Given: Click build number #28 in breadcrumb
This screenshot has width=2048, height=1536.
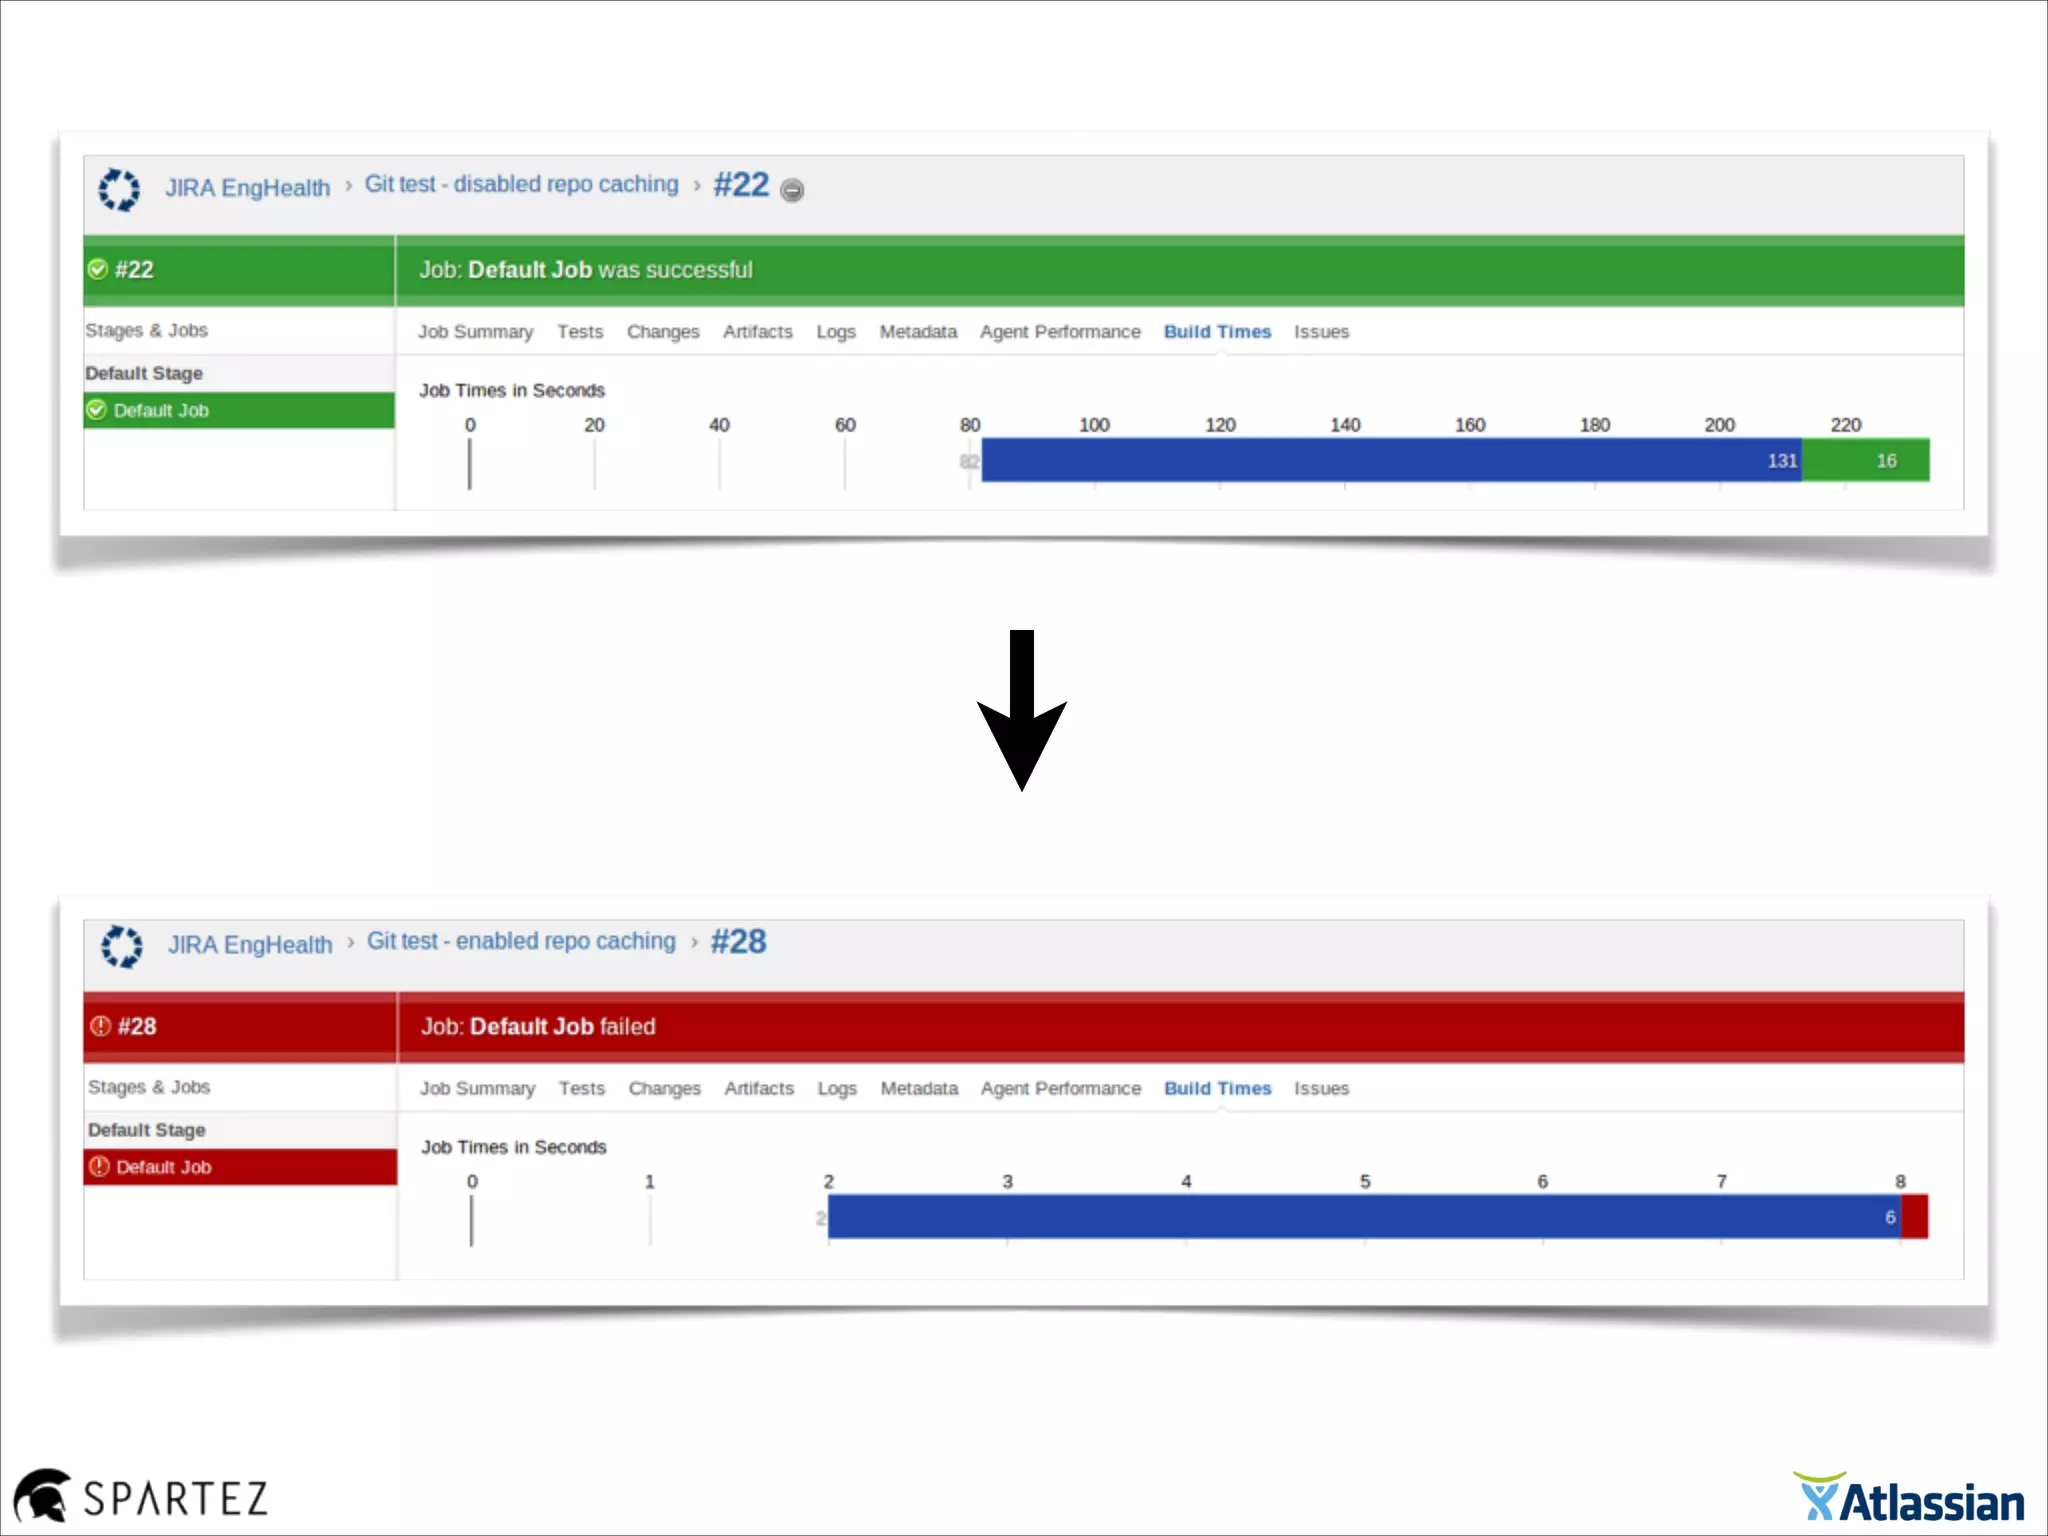Looking at the screenshot, I should pyautogui.click(x=738, y=942).
